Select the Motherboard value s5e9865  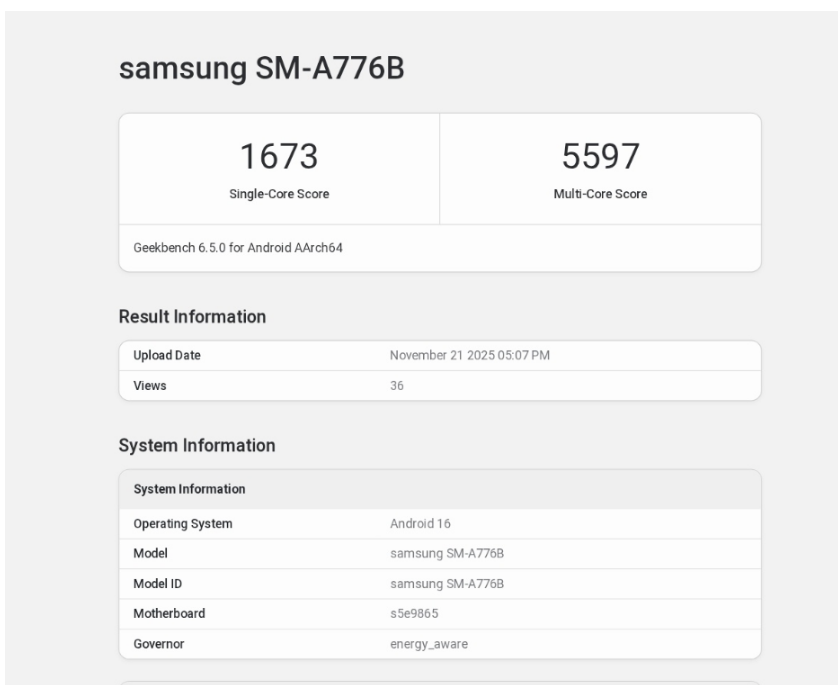(412, 607)
